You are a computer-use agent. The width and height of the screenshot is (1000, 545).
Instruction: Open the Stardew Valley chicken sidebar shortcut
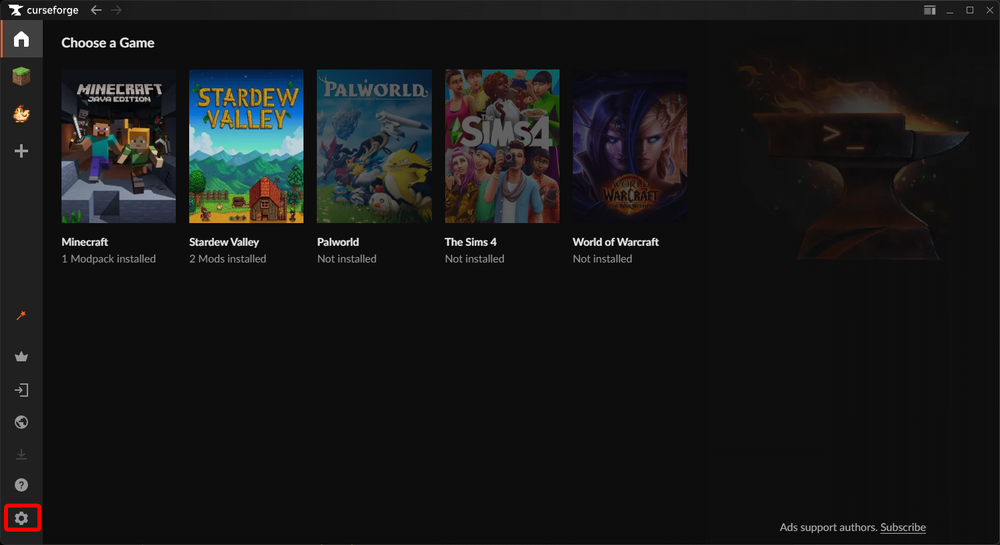(21, 114)
